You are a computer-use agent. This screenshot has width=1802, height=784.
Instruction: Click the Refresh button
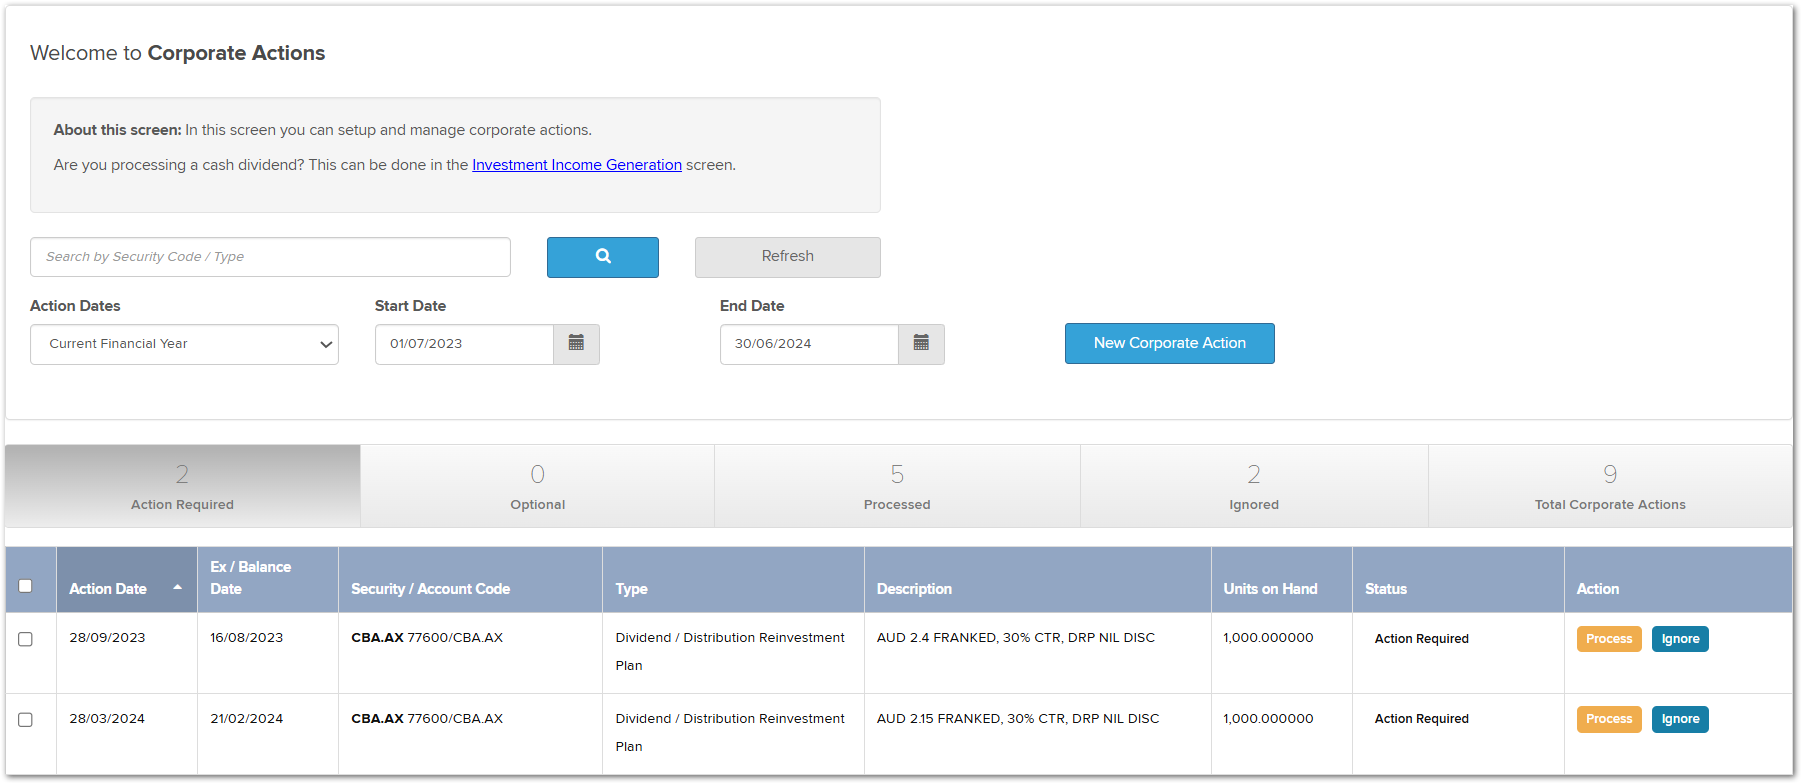coord(788,257)
